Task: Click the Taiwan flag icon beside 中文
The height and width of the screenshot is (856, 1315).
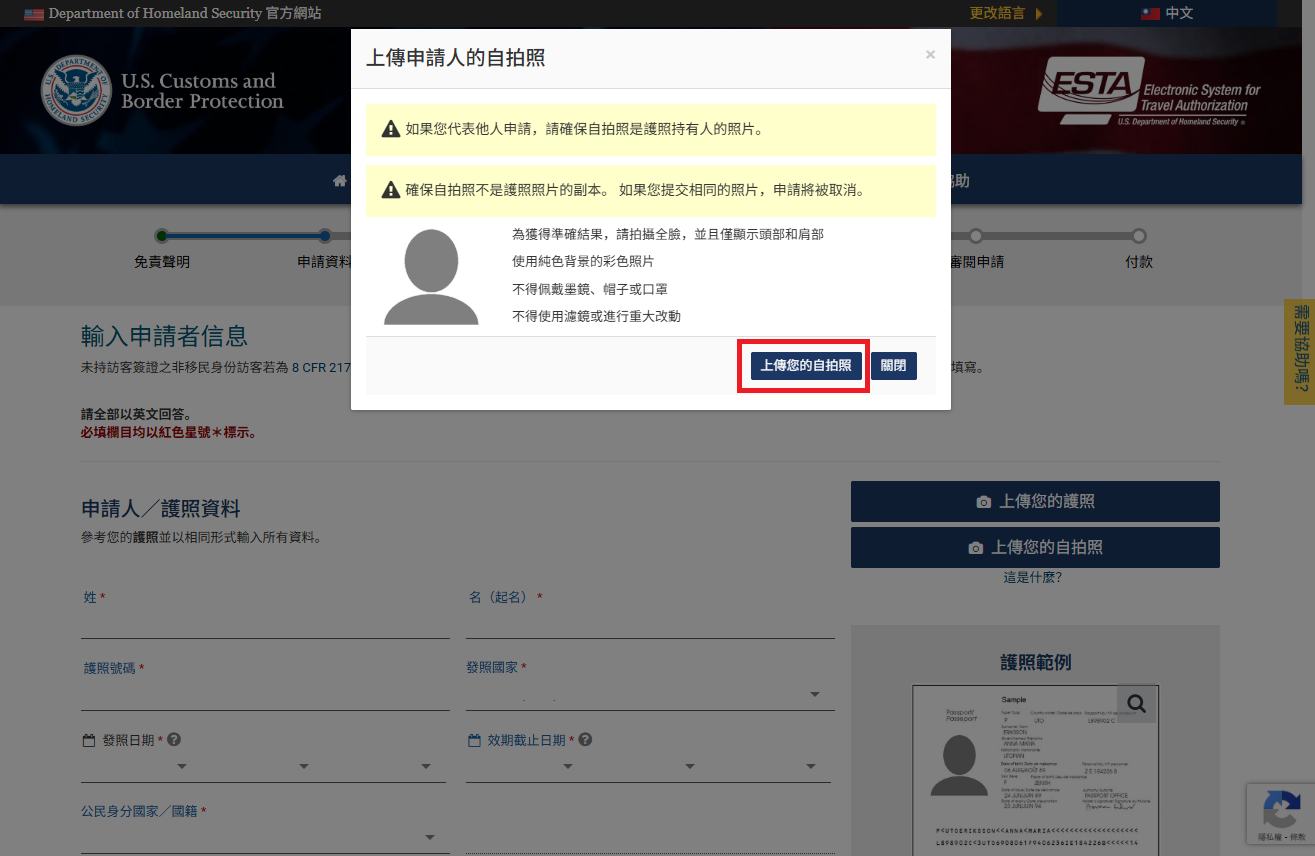Action: click(1152, 15)
